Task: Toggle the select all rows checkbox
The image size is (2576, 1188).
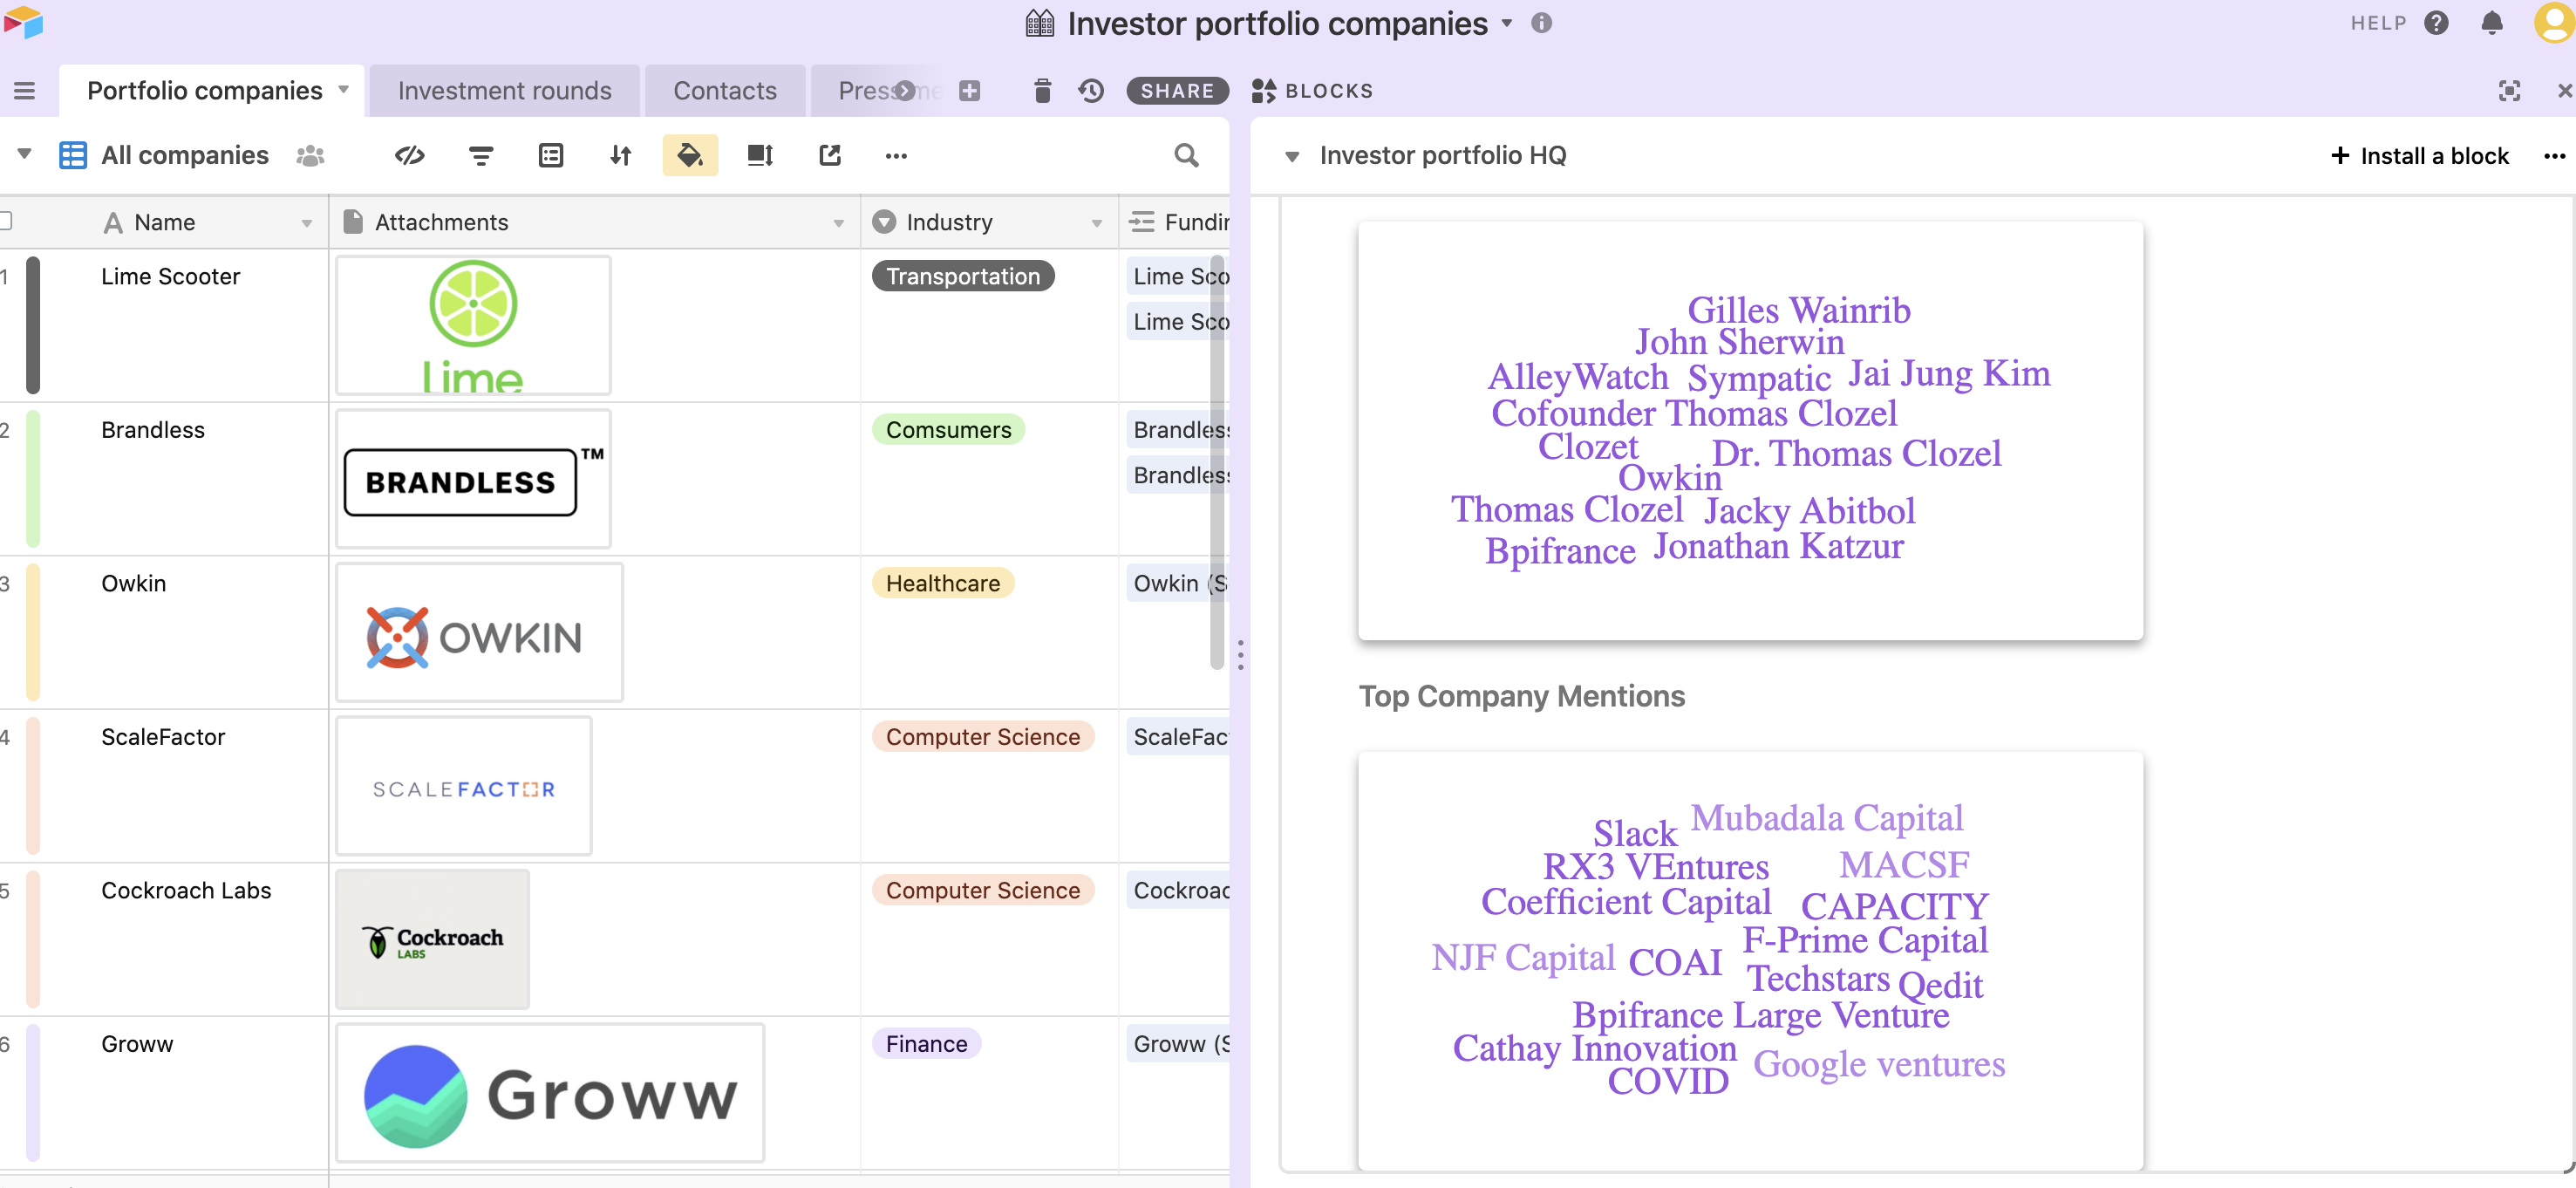Action: pos(5,222)
